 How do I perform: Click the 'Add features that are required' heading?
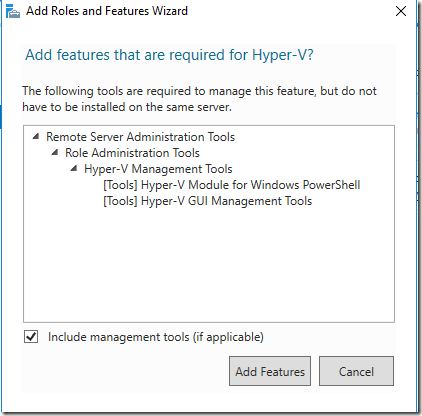click(x=169, y=55)
